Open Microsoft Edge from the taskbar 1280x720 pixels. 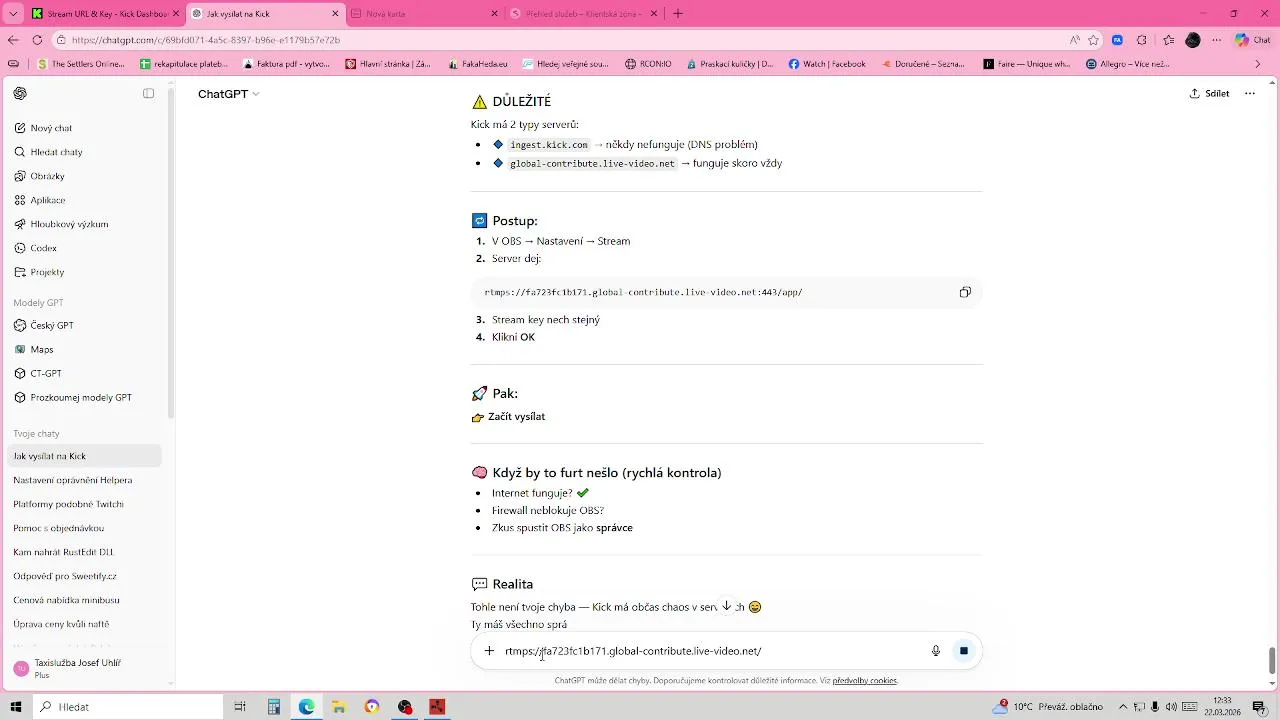point(306,707)
